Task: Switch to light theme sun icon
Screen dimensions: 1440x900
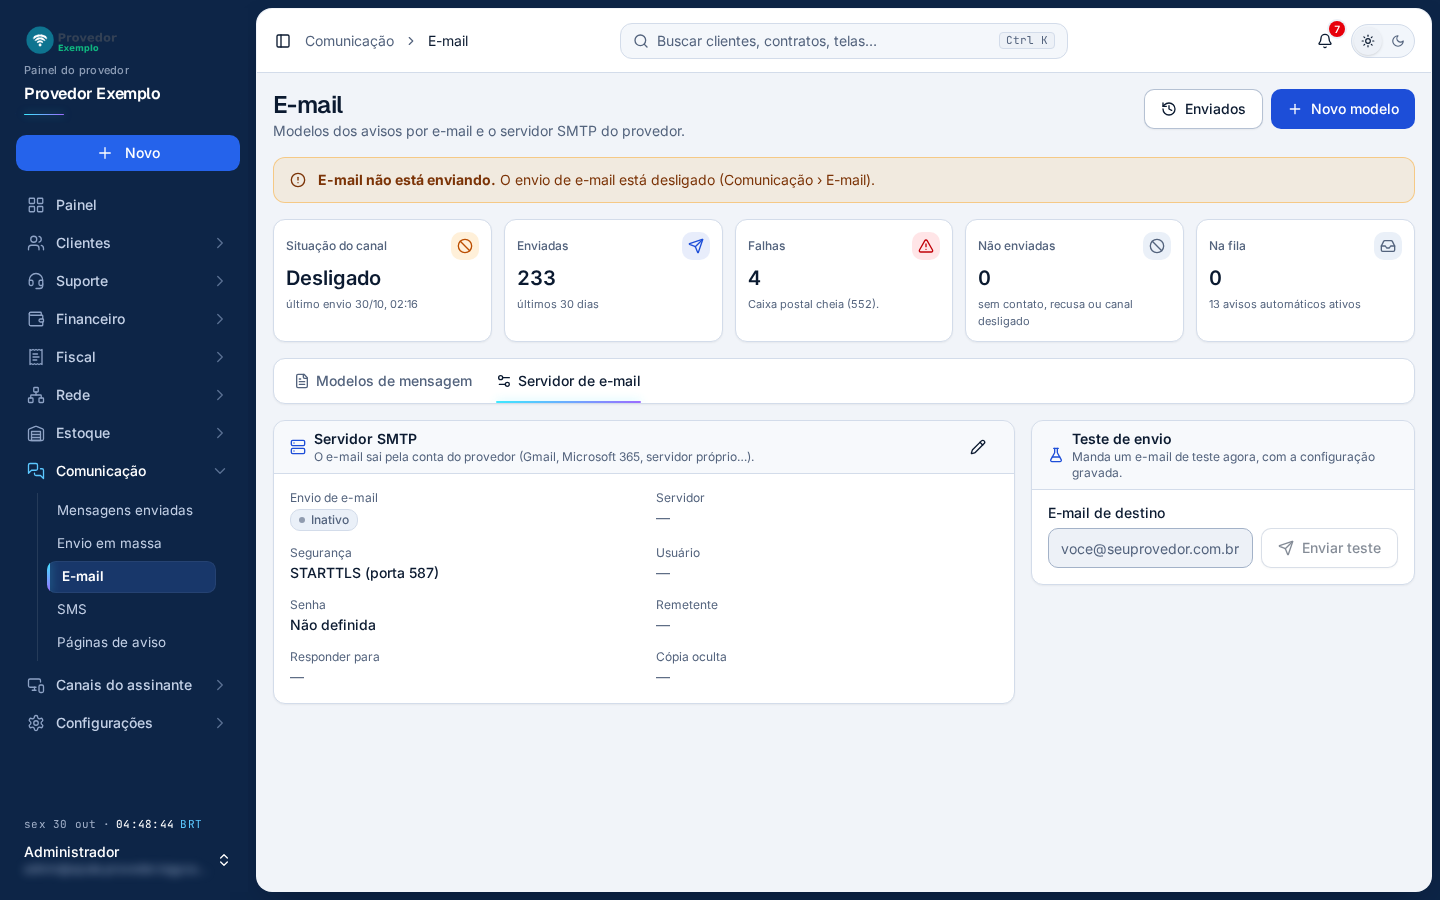Action: [x=1368, y=41]
